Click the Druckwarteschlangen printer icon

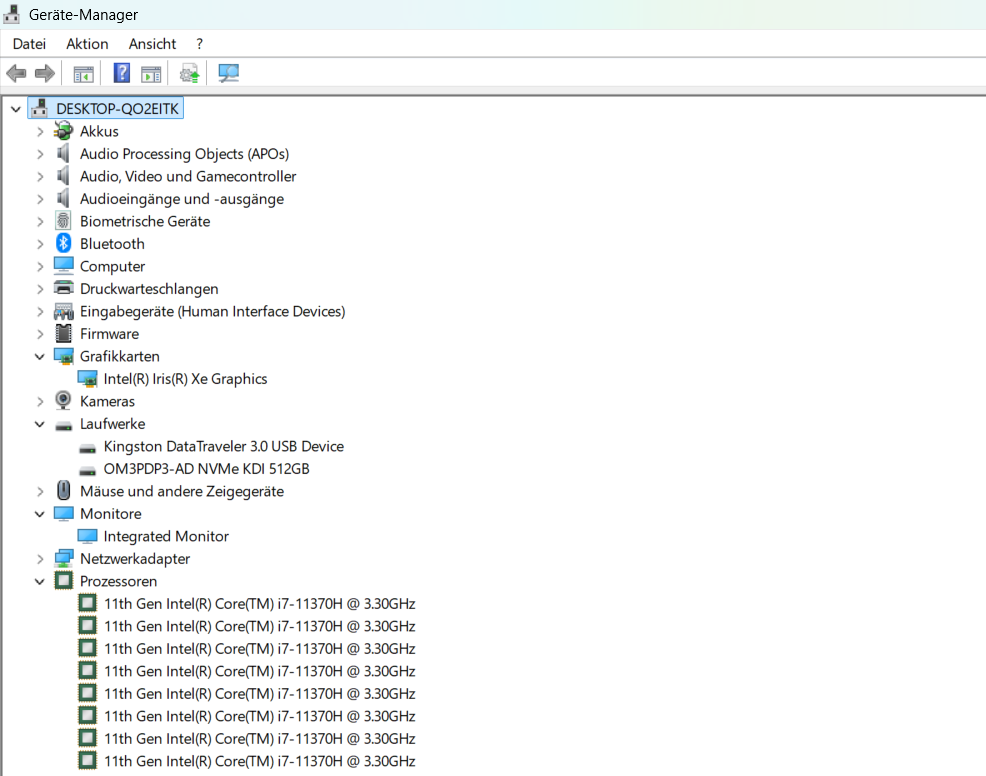(x=64, y=288)
